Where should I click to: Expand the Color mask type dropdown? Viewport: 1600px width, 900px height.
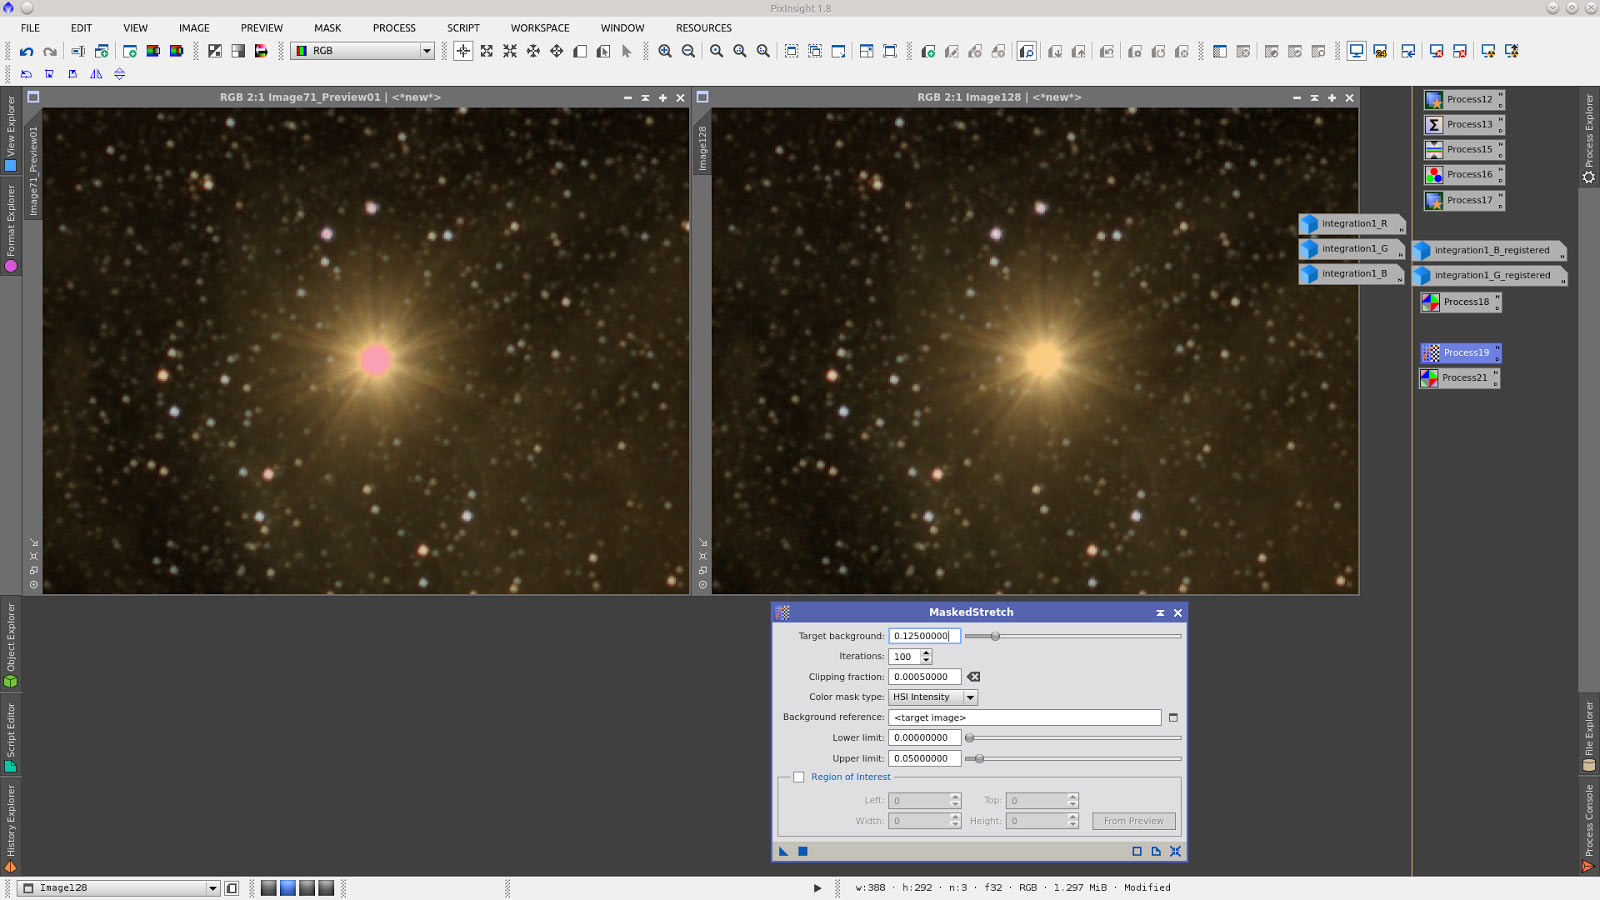pos(969,697)
